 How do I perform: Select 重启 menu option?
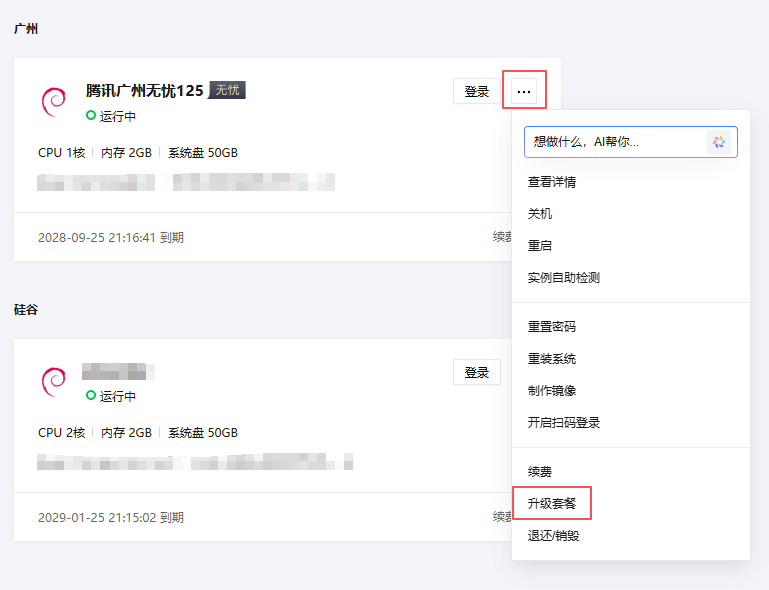coord(540,246)
